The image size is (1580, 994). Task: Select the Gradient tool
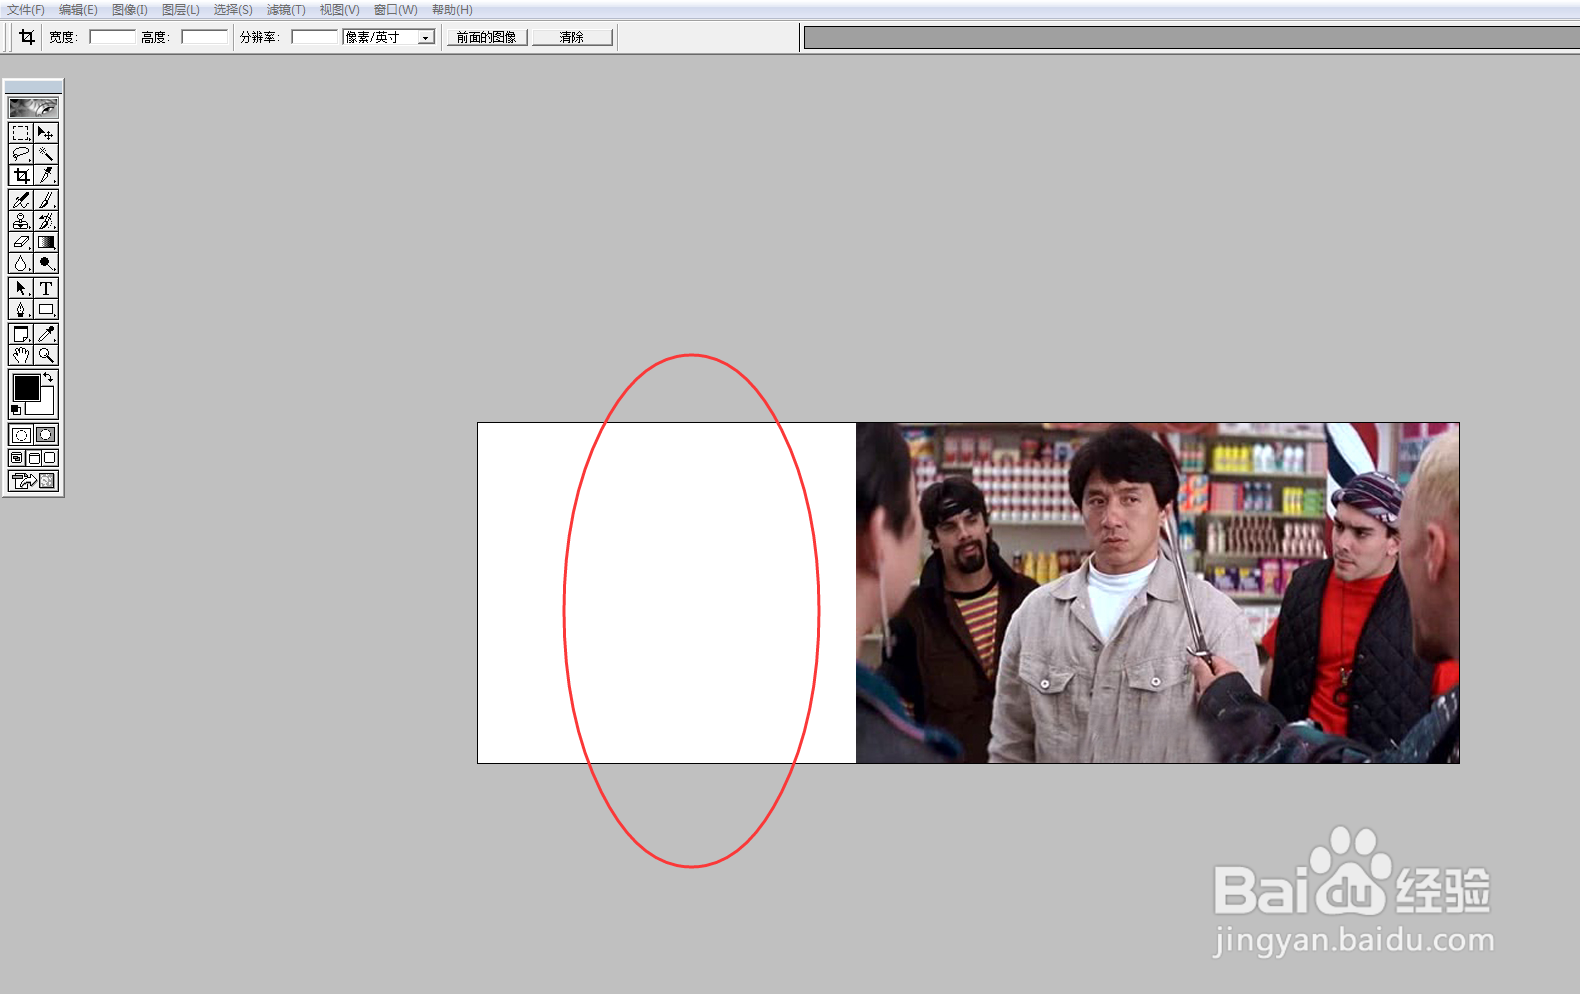[46, 242]
